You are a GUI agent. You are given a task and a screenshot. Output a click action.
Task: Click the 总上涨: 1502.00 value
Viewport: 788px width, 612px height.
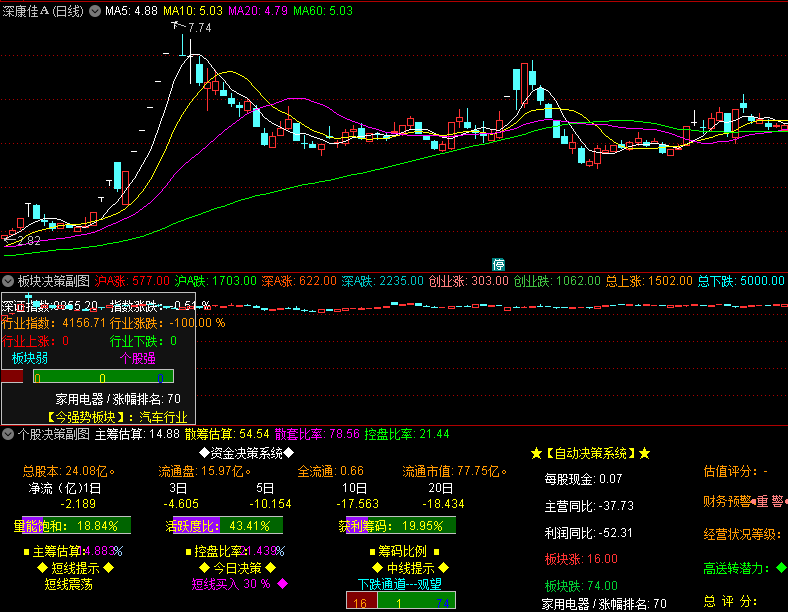coord(649,281)
